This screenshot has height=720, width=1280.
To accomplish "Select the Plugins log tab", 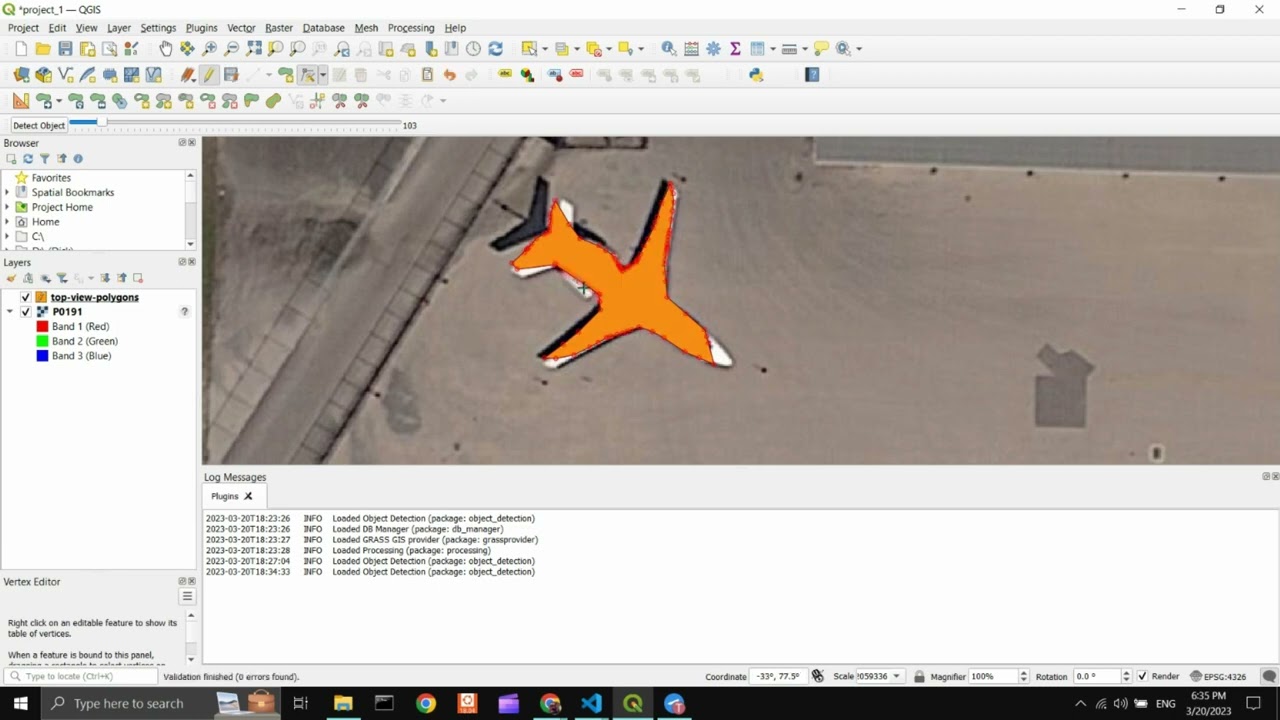I will [224, 496].
